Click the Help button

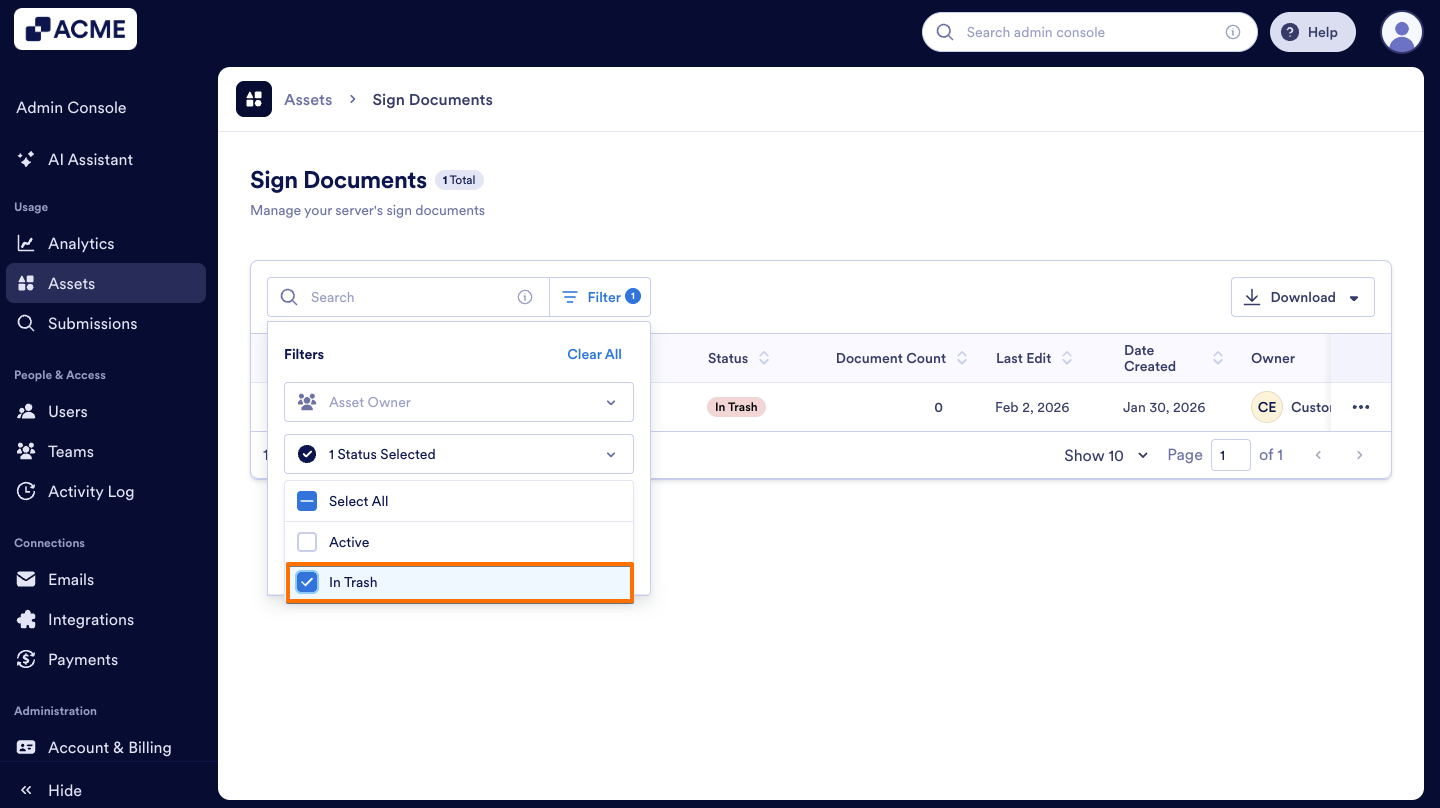click(x=1313, y=31)
